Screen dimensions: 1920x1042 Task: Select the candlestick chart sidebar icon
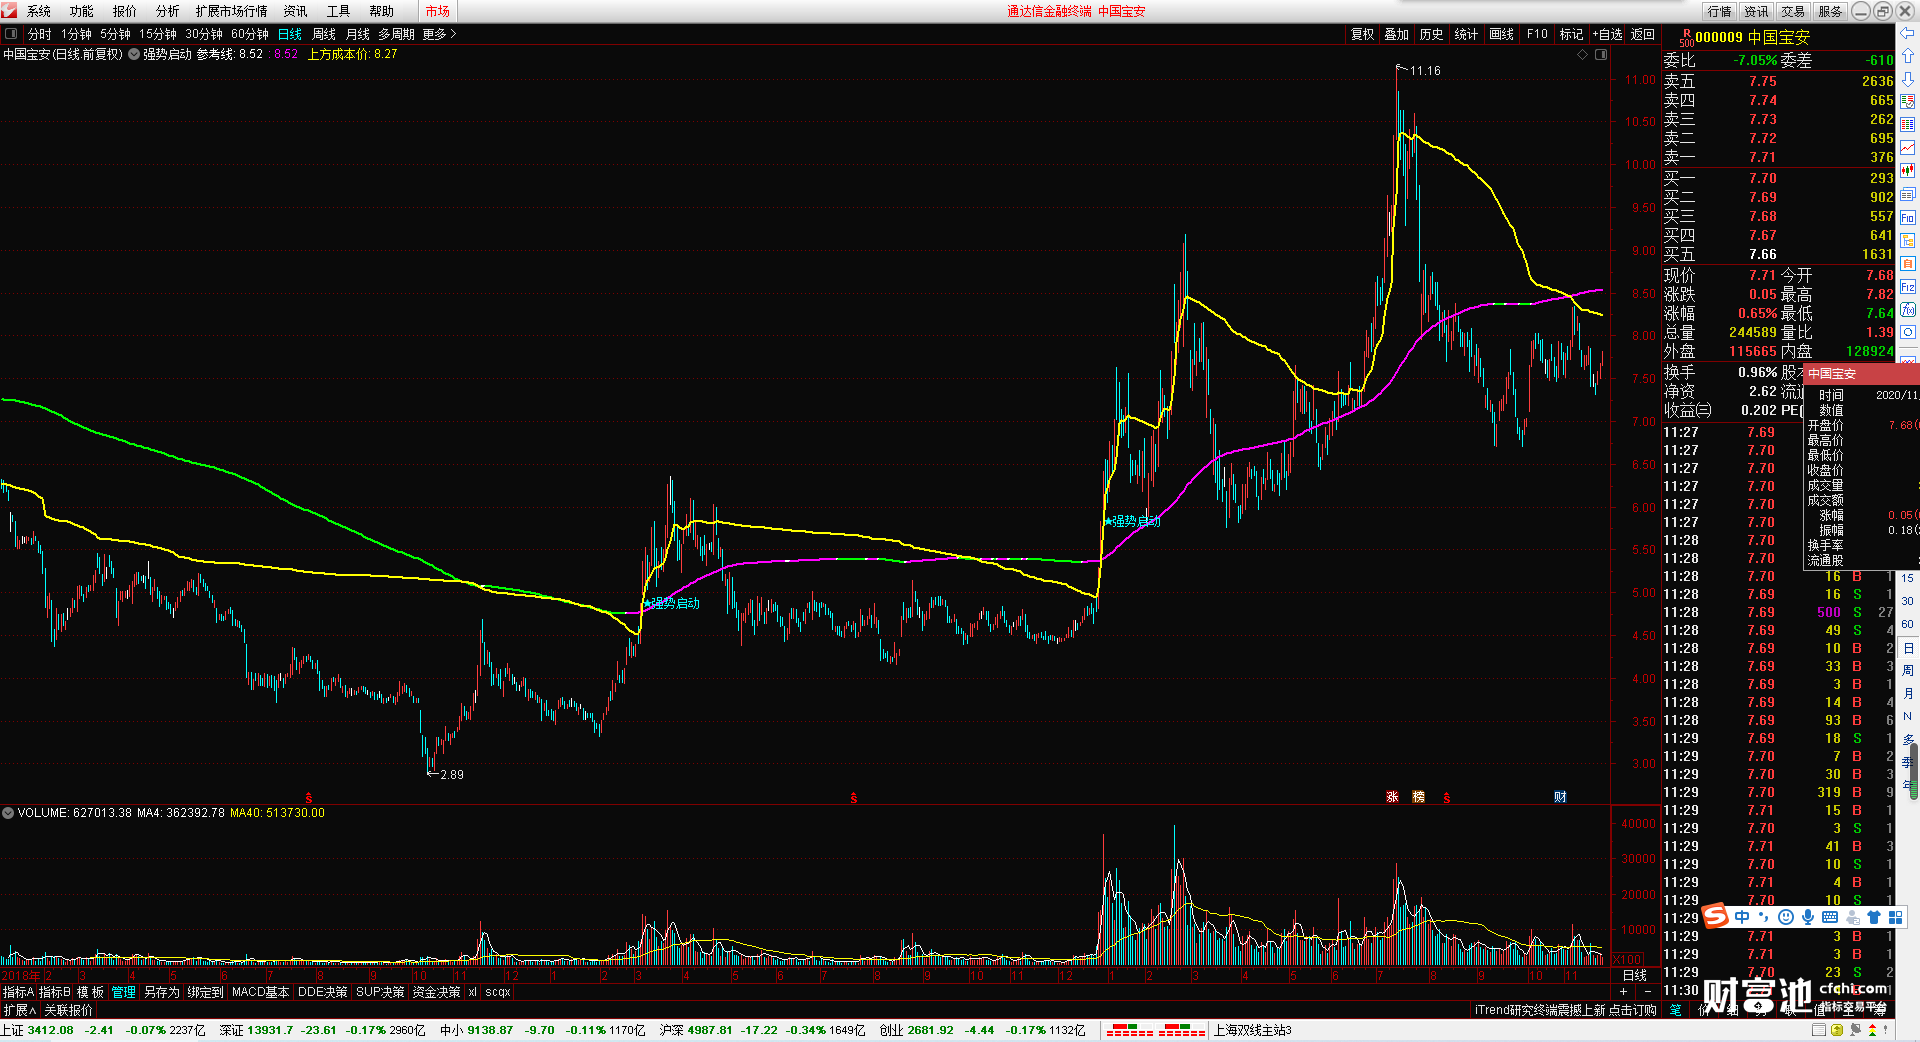coord(1908,171)
